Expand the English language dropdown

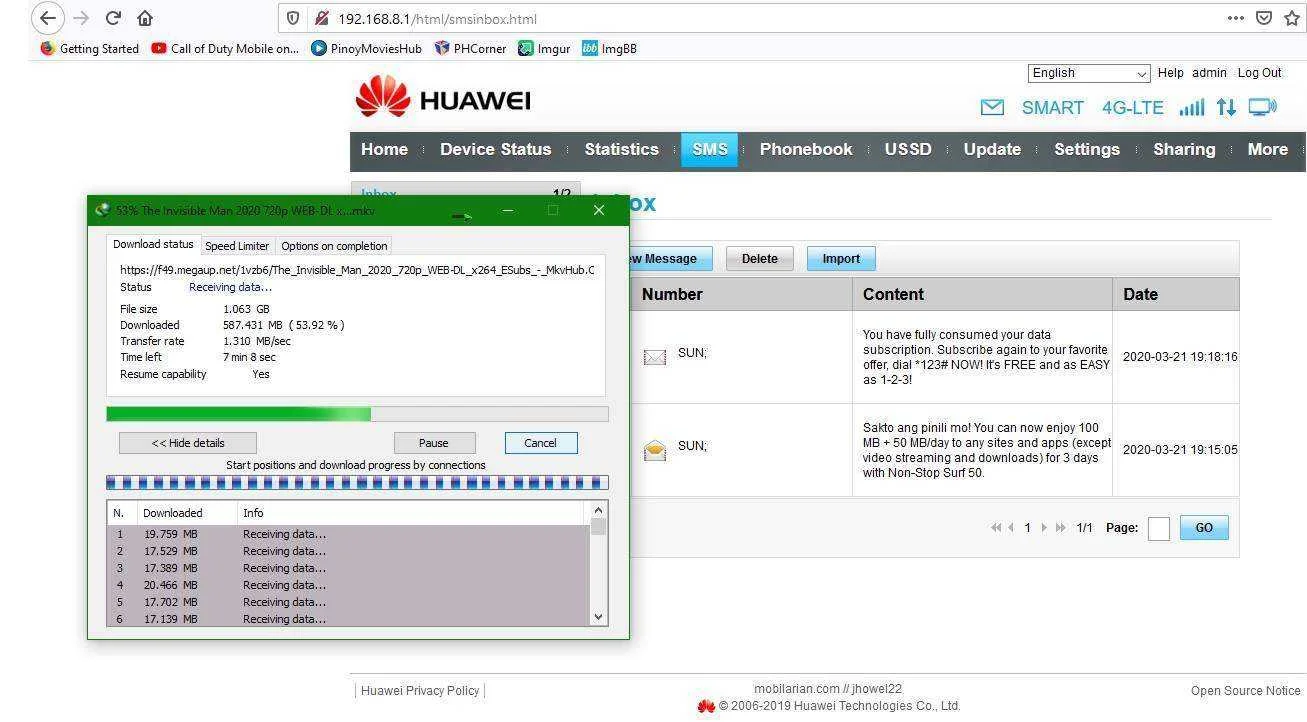pos(1089,73)
